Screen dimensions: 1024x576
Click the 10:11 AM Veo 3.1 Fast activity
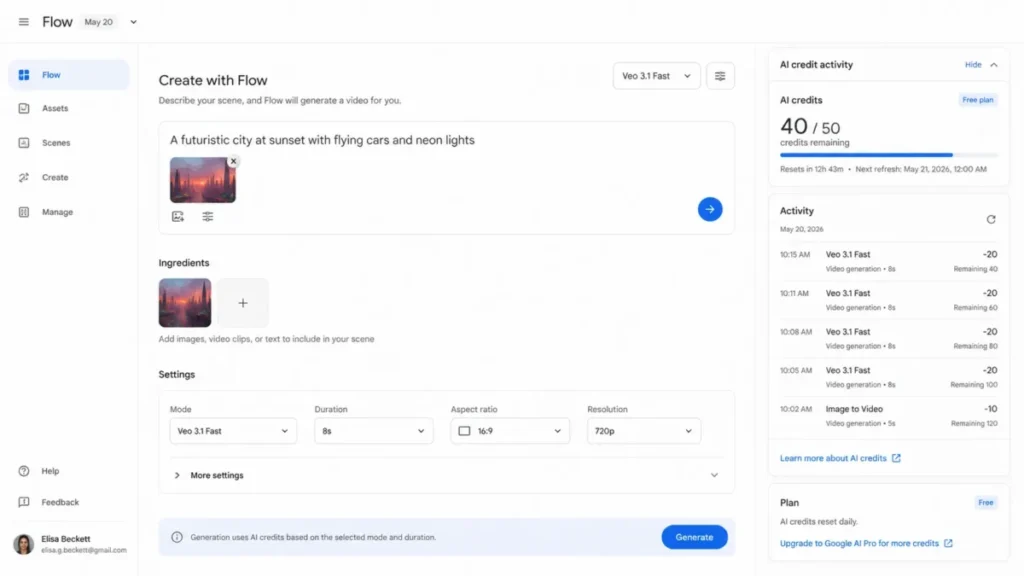click(x=889, y=300)
